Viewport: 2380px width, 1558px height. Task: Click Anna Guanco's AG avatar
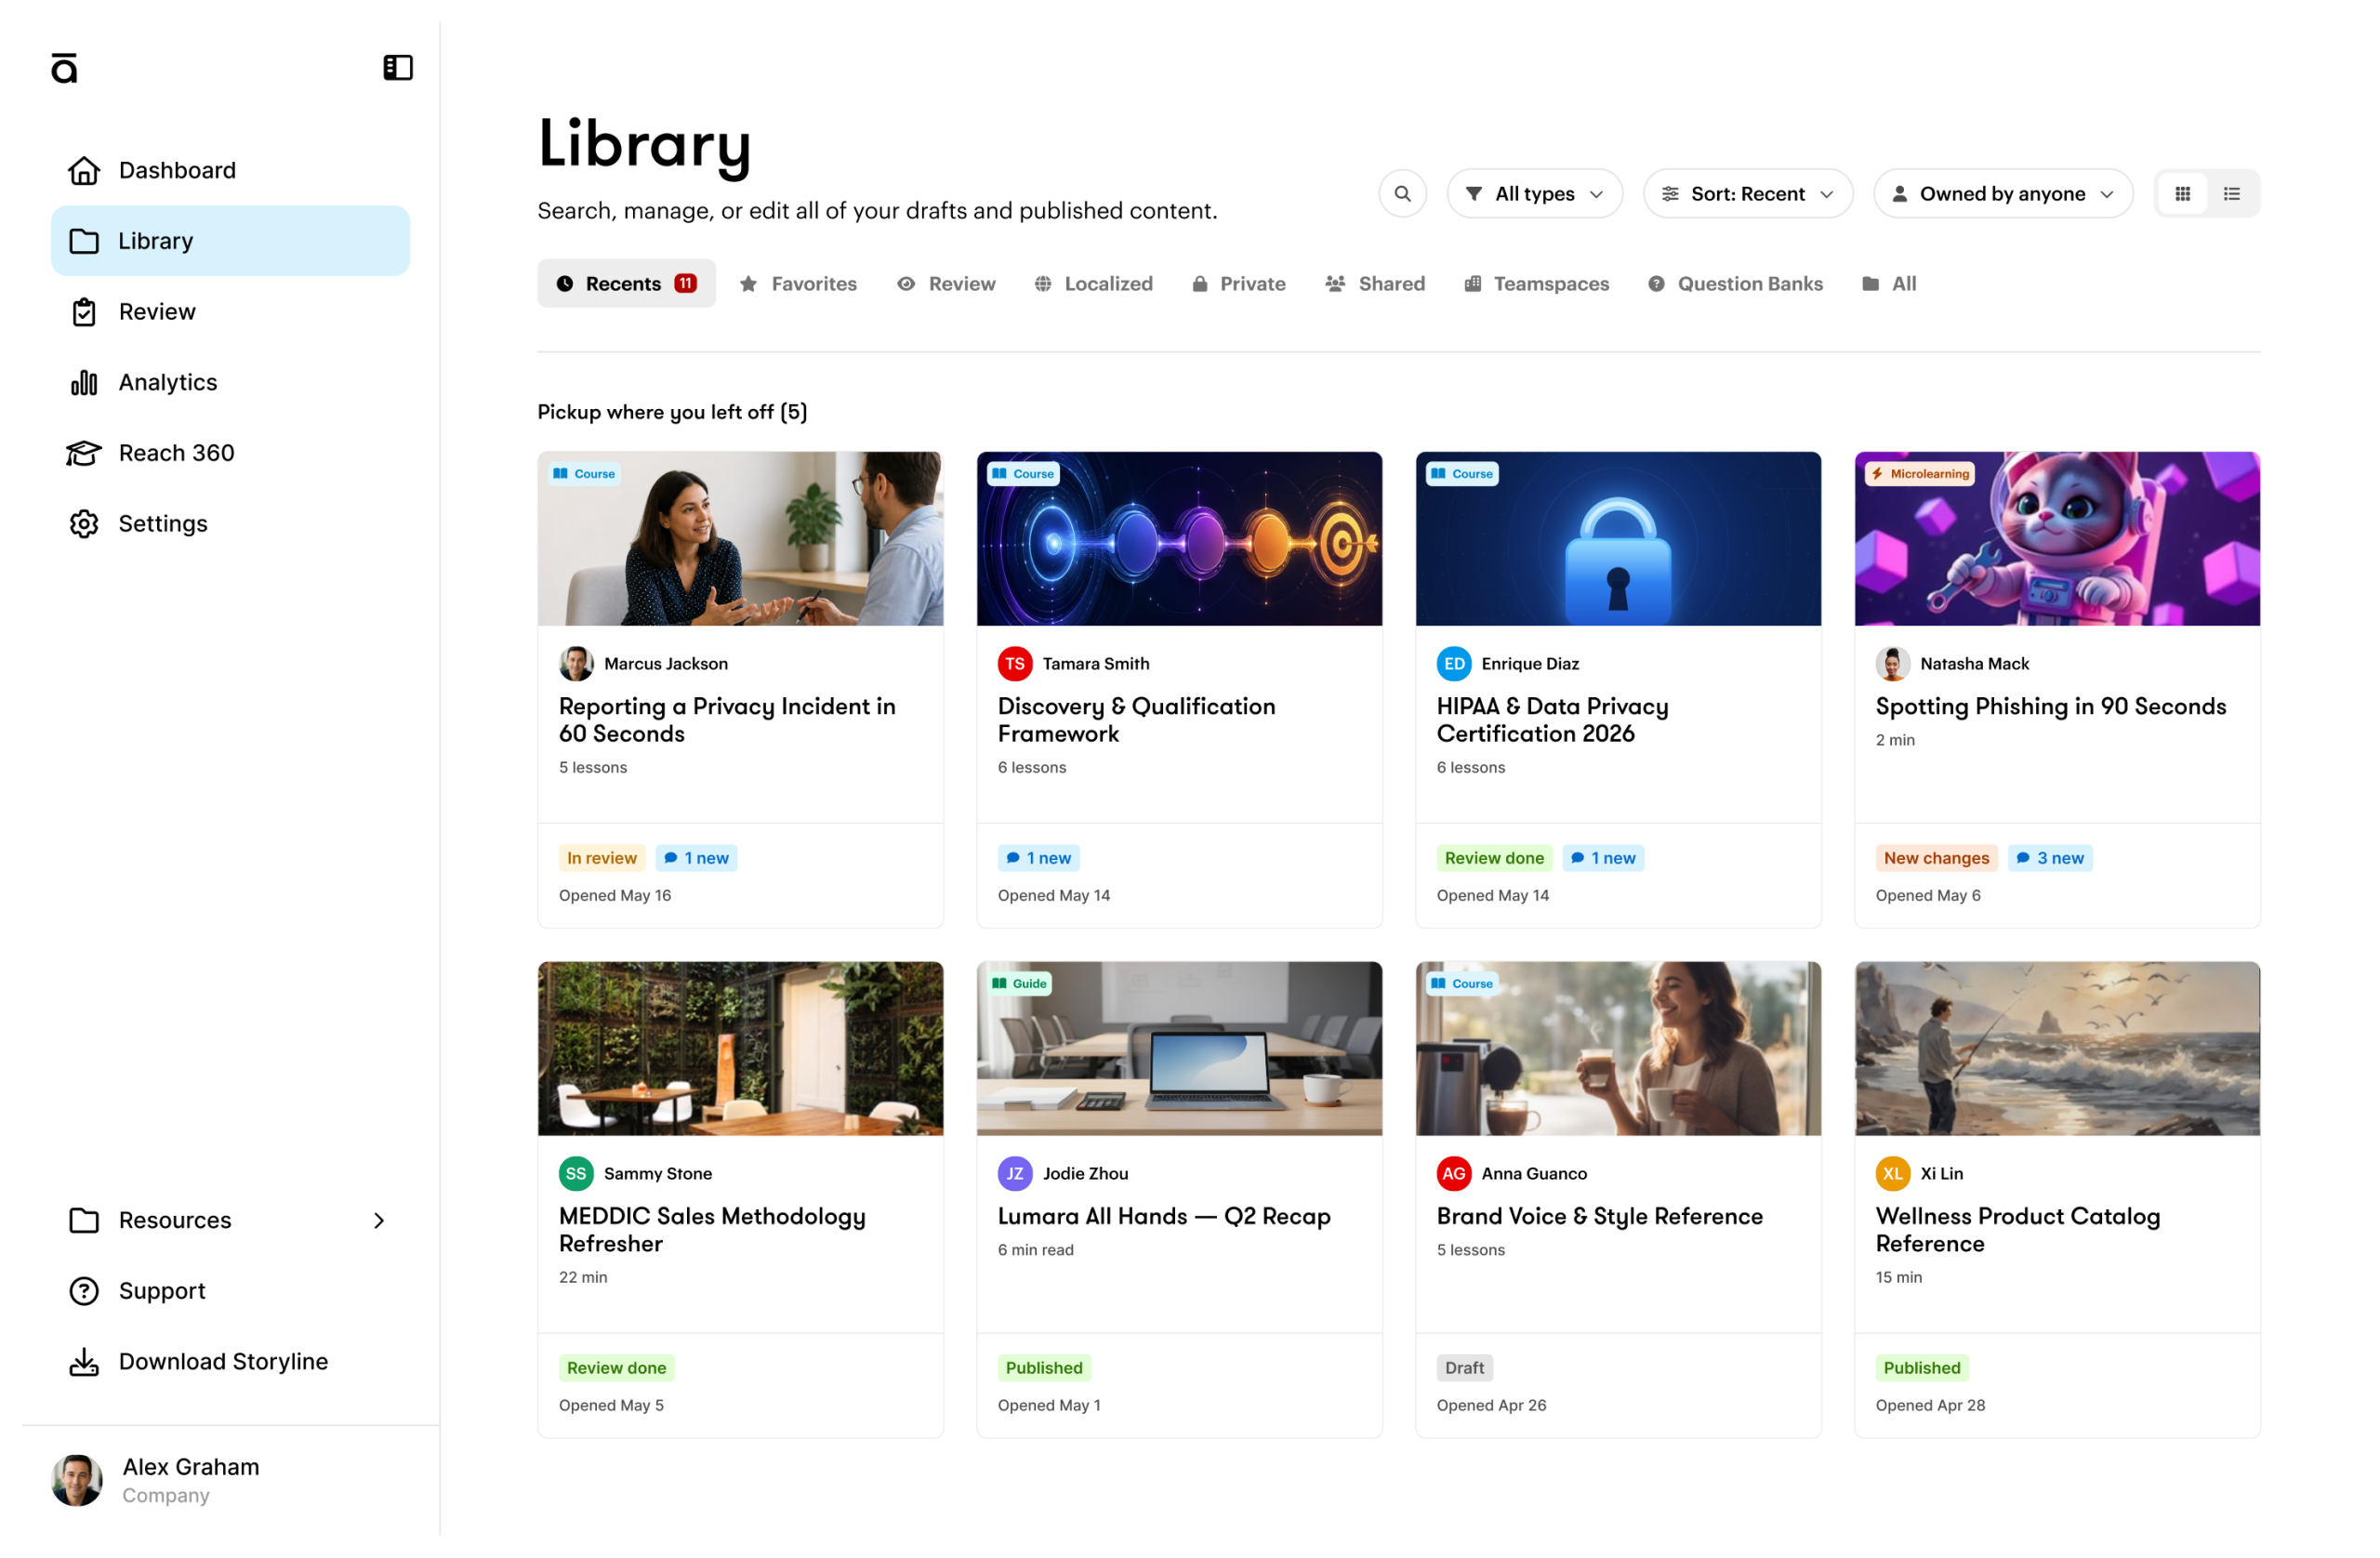[1454, 1174]
